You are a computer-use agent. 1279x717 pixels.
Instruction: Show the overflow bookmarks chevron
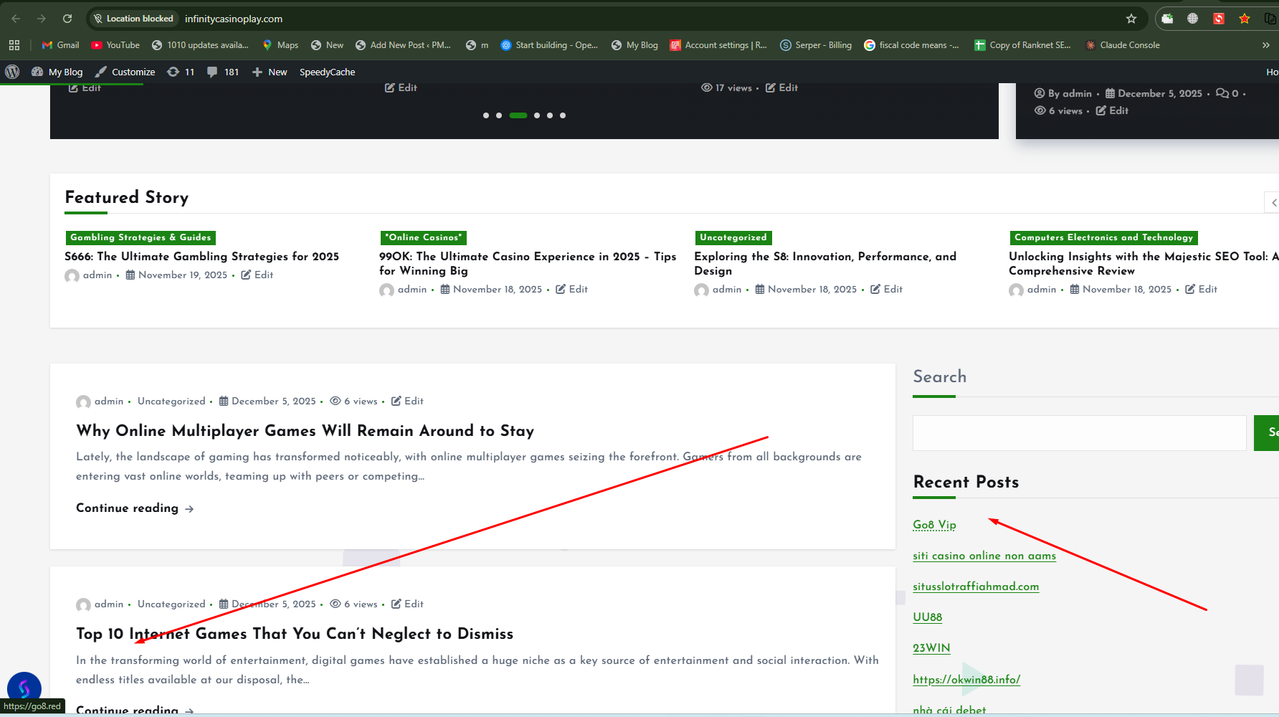[x=1266, y=45]
